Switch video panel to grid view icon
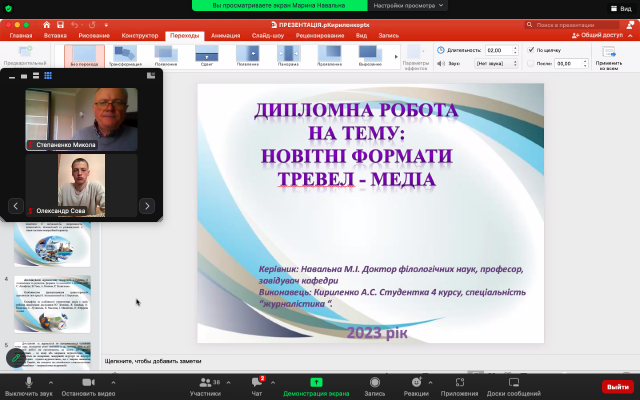 click(x=47, y=76)
